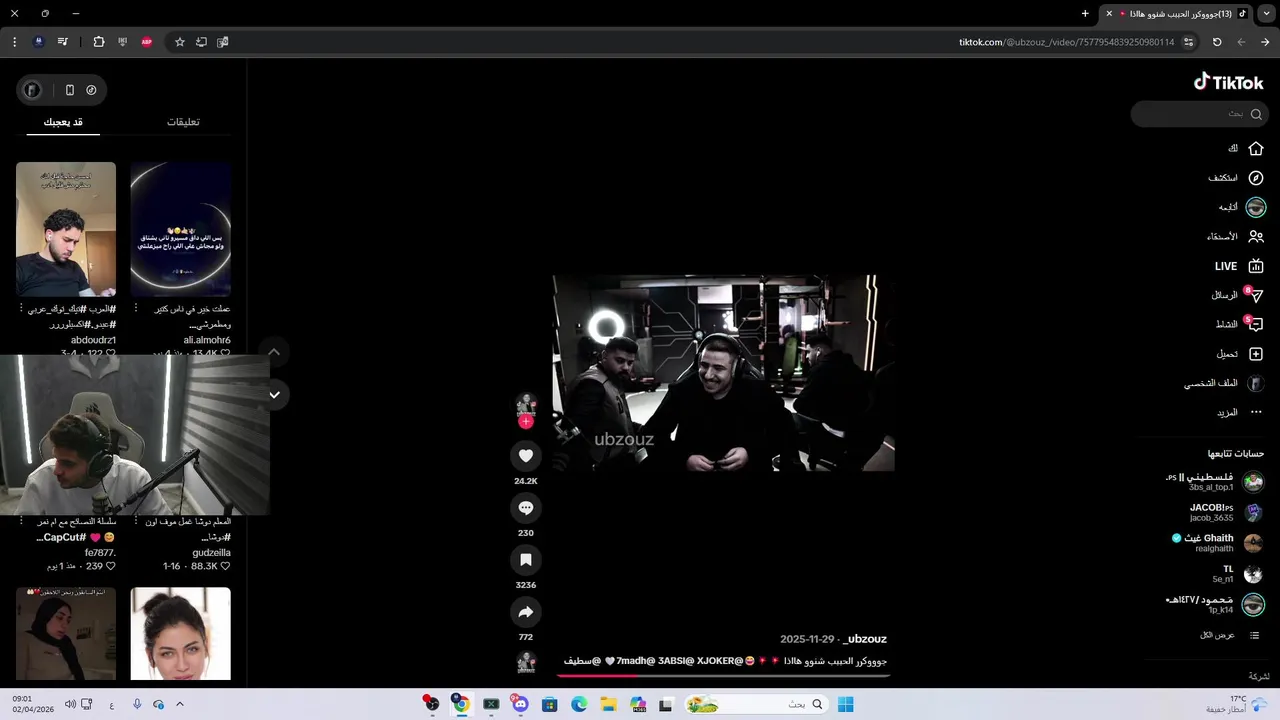
Task: Open the More three-dots menu
Action: 1256,413
